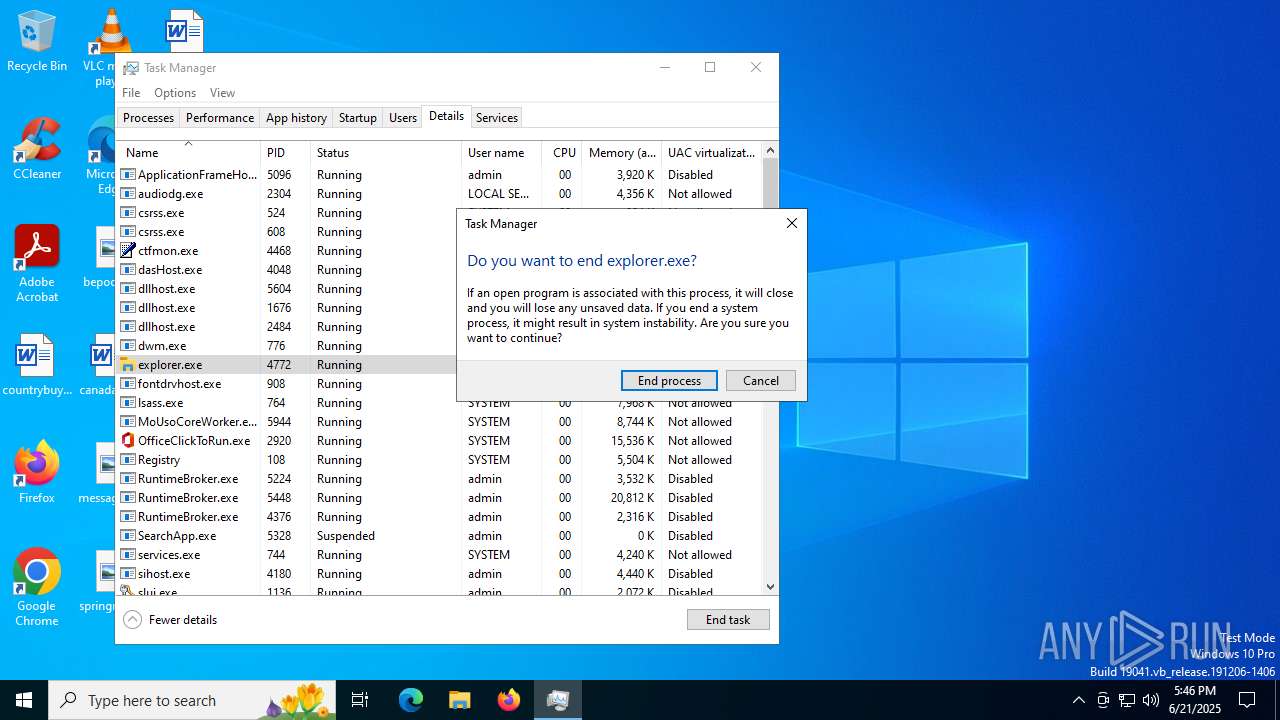This screenshot has width=1280, height=720.
Task: Select MoUsoCoreWorker.exe process row
Action: pyautogui.click(x=440, y=422)
